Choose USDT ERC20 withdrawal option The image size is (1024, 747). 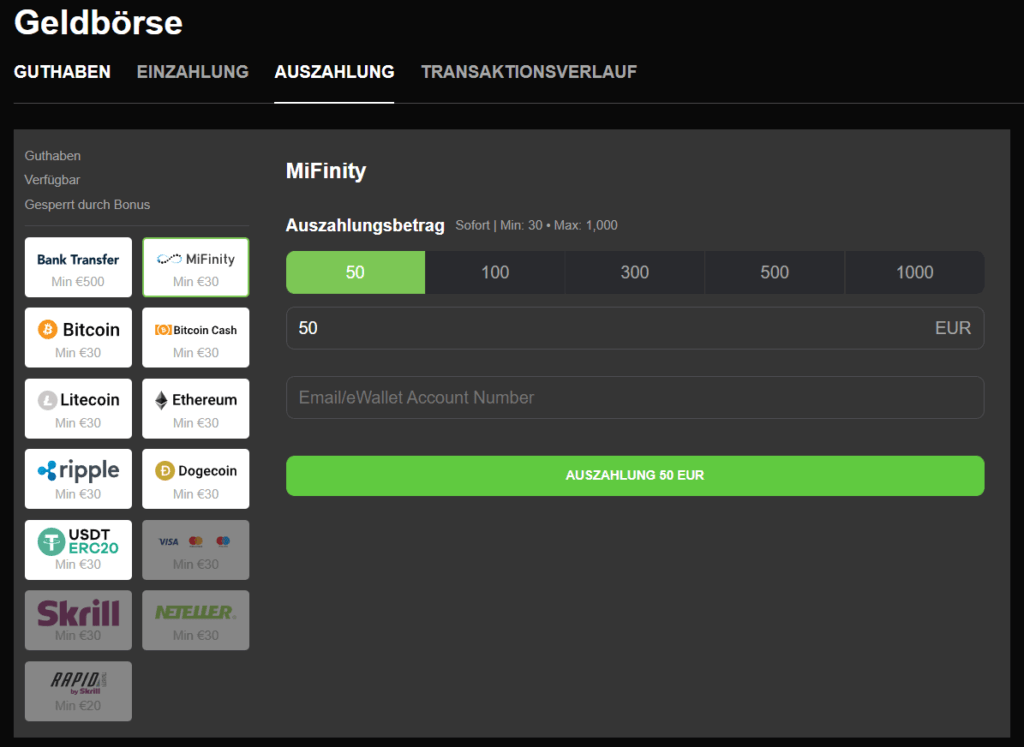pos(78,550)
